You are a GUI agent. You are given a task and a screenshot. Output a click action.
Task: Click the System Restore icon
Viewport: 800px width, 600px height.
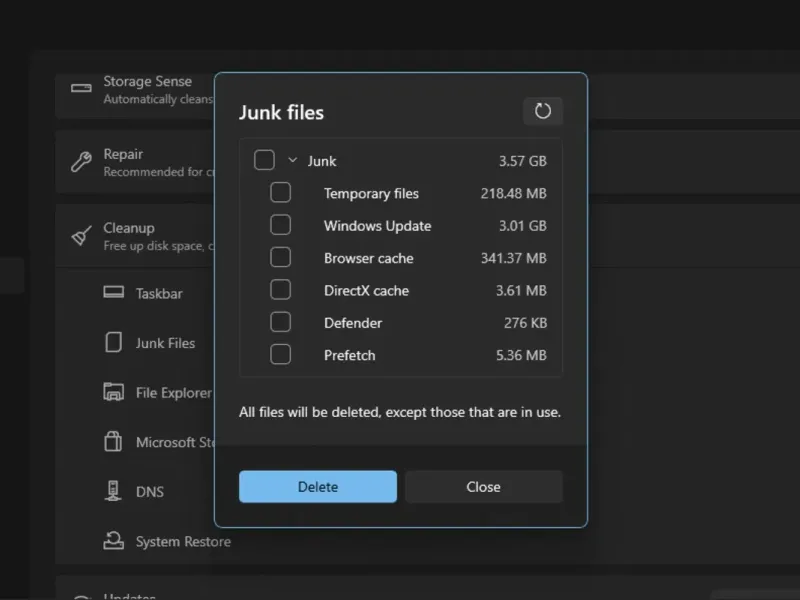tap(113, 540)
